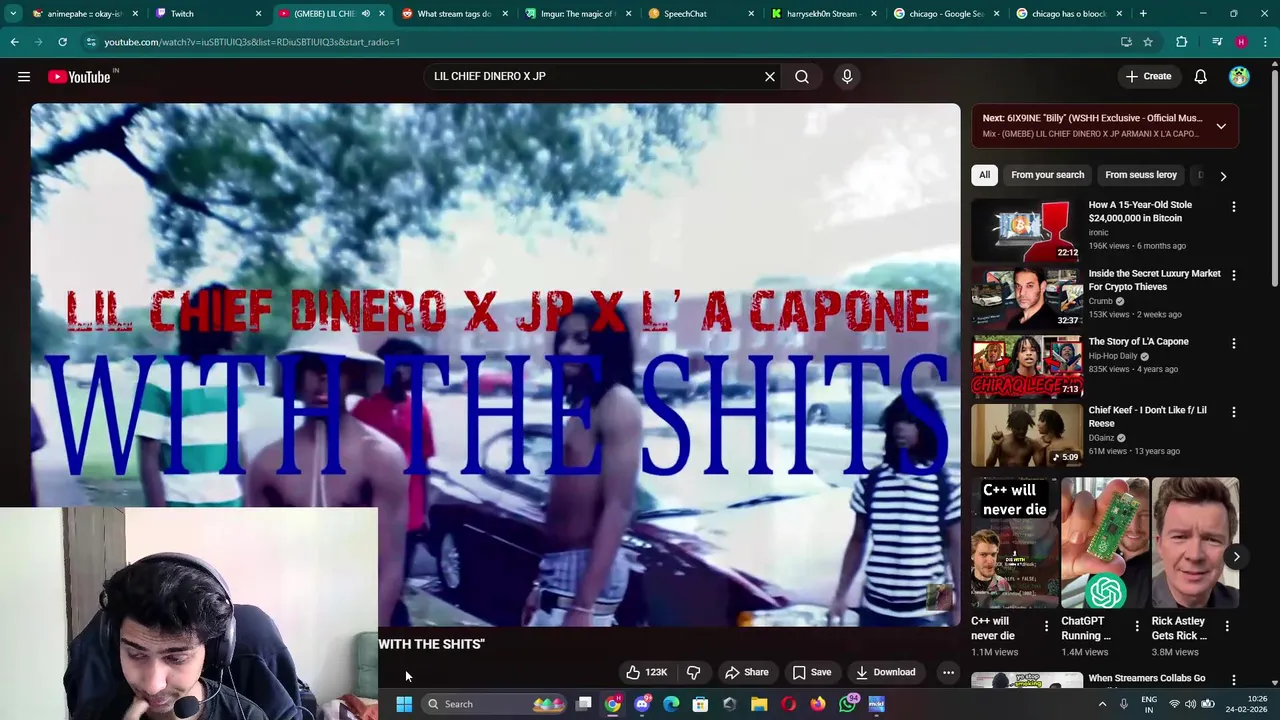The image size is (1280, 720).
Task: Open Firefox from the taskbar
Action: (x=818, y=704)
